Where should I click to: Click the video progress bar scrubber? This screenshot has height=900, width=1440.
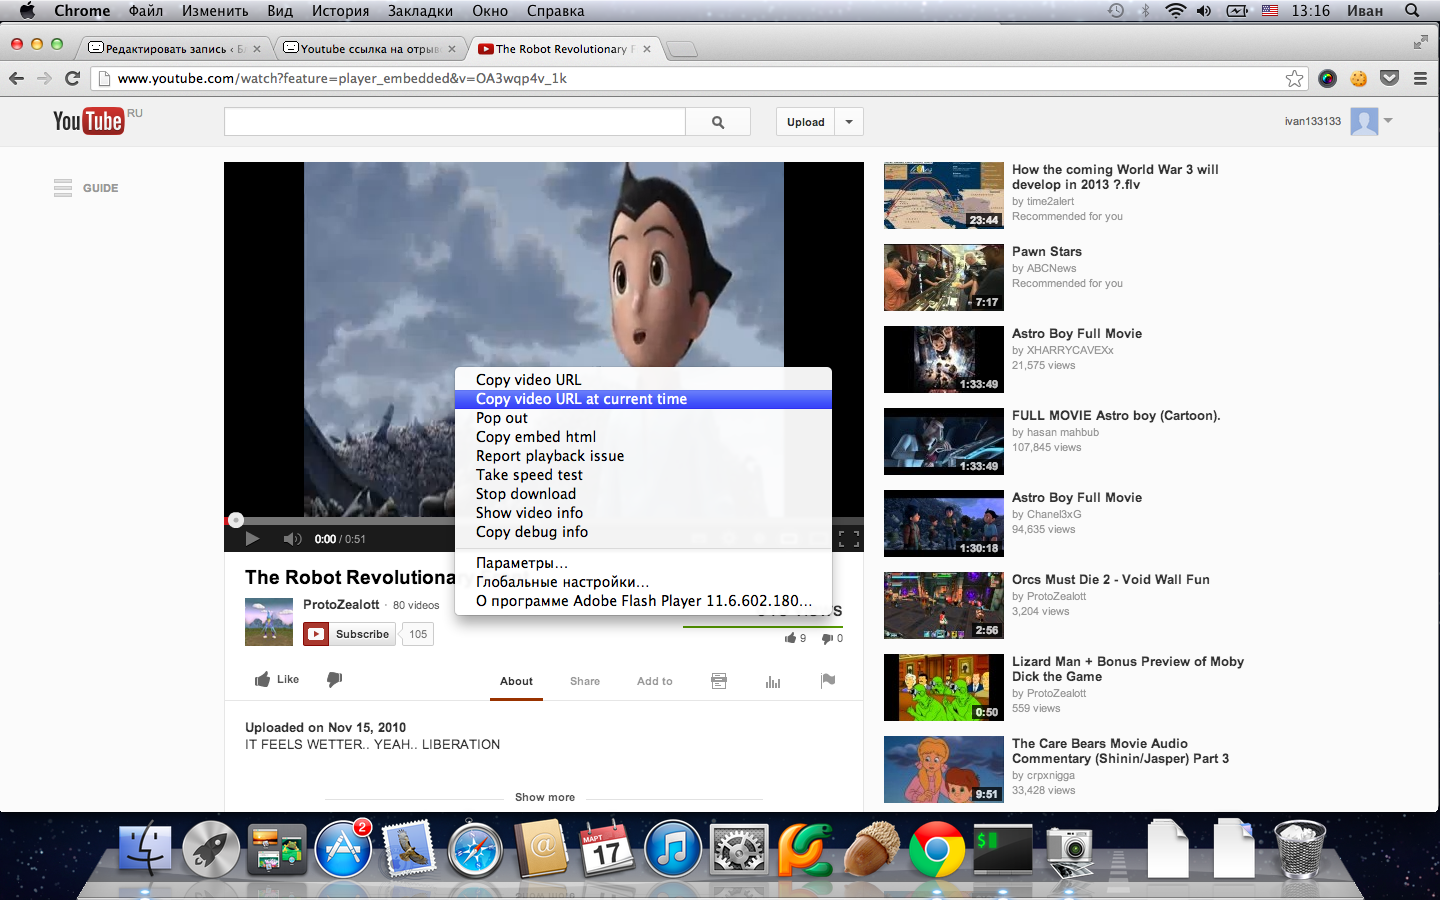pos(236,520)
